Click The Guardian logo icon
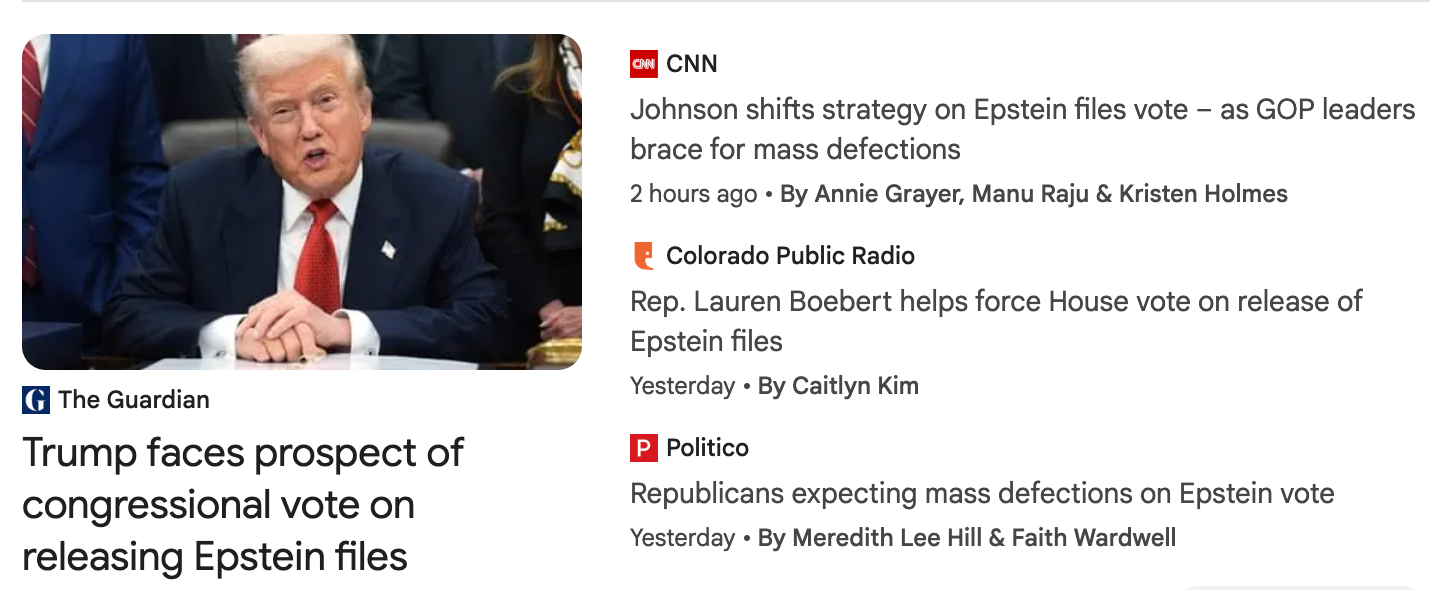This screenshot has height=590, width=1450. click(36, 400)
